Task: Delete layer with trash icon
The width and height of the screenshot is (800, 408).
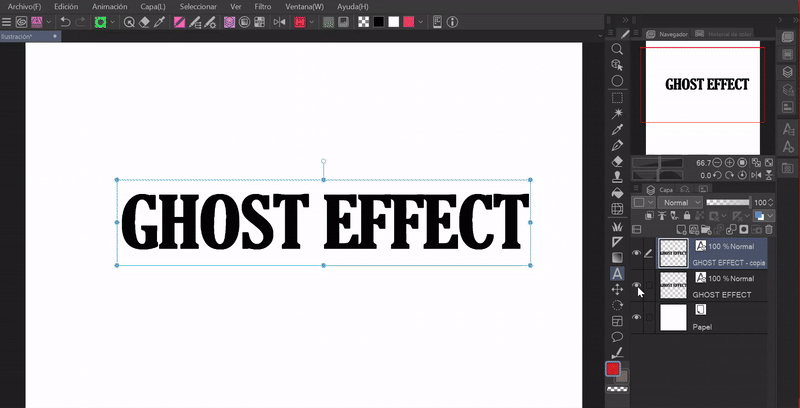Action: click(x=769, y=230)
